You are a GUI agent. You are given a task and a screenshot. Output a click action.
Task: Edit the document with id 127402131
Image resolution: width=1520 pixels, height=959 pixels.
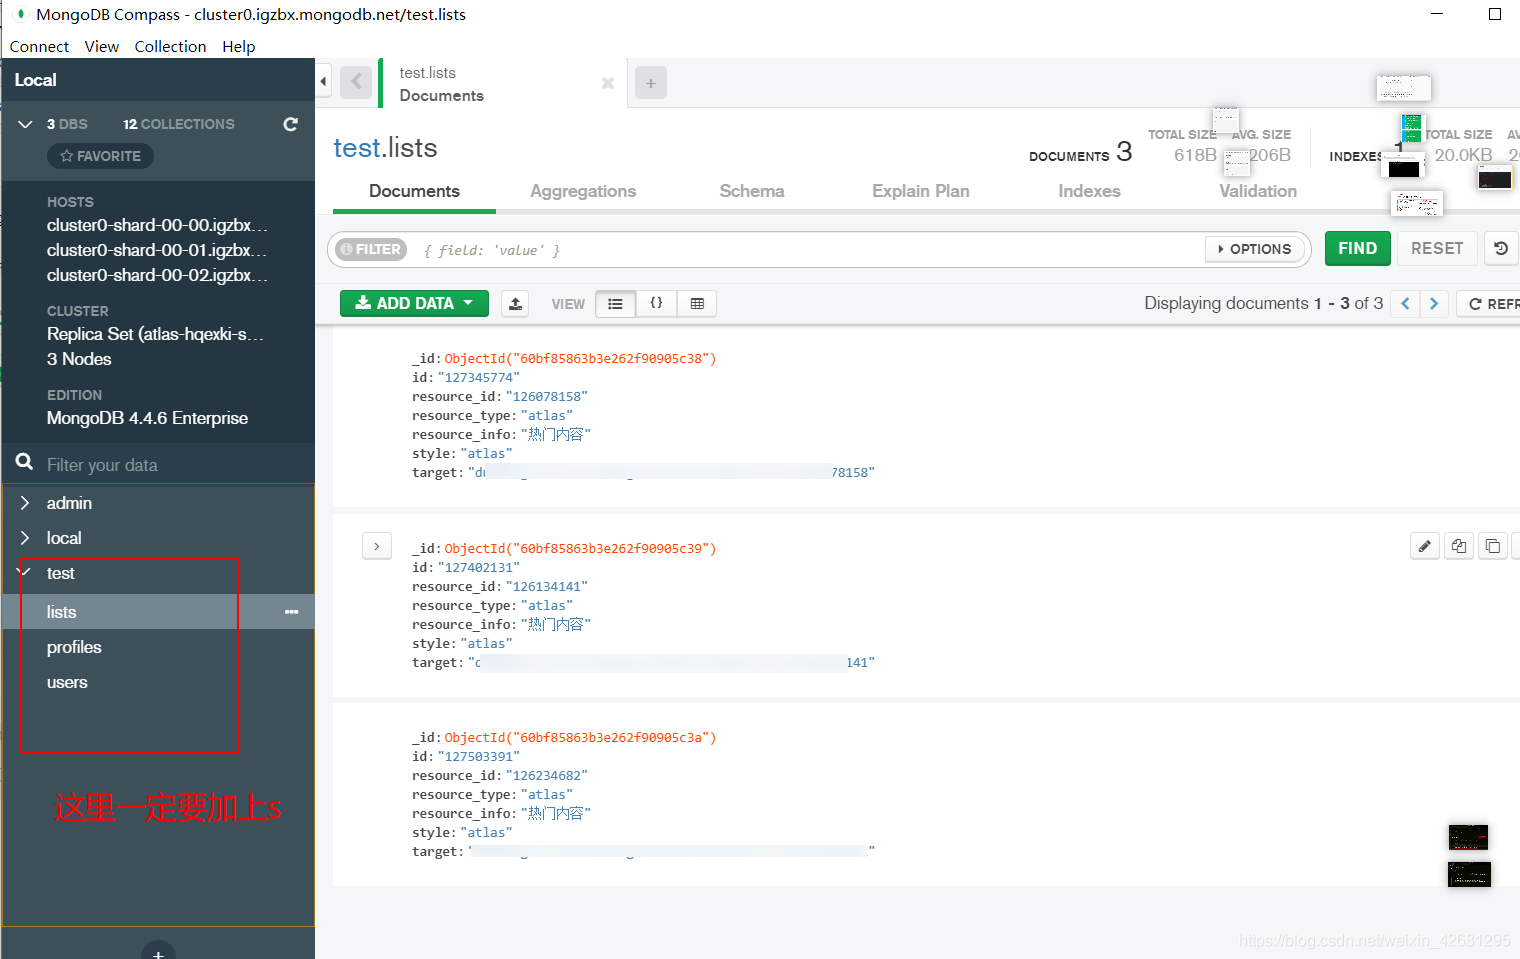click(x=1425, y=546)
